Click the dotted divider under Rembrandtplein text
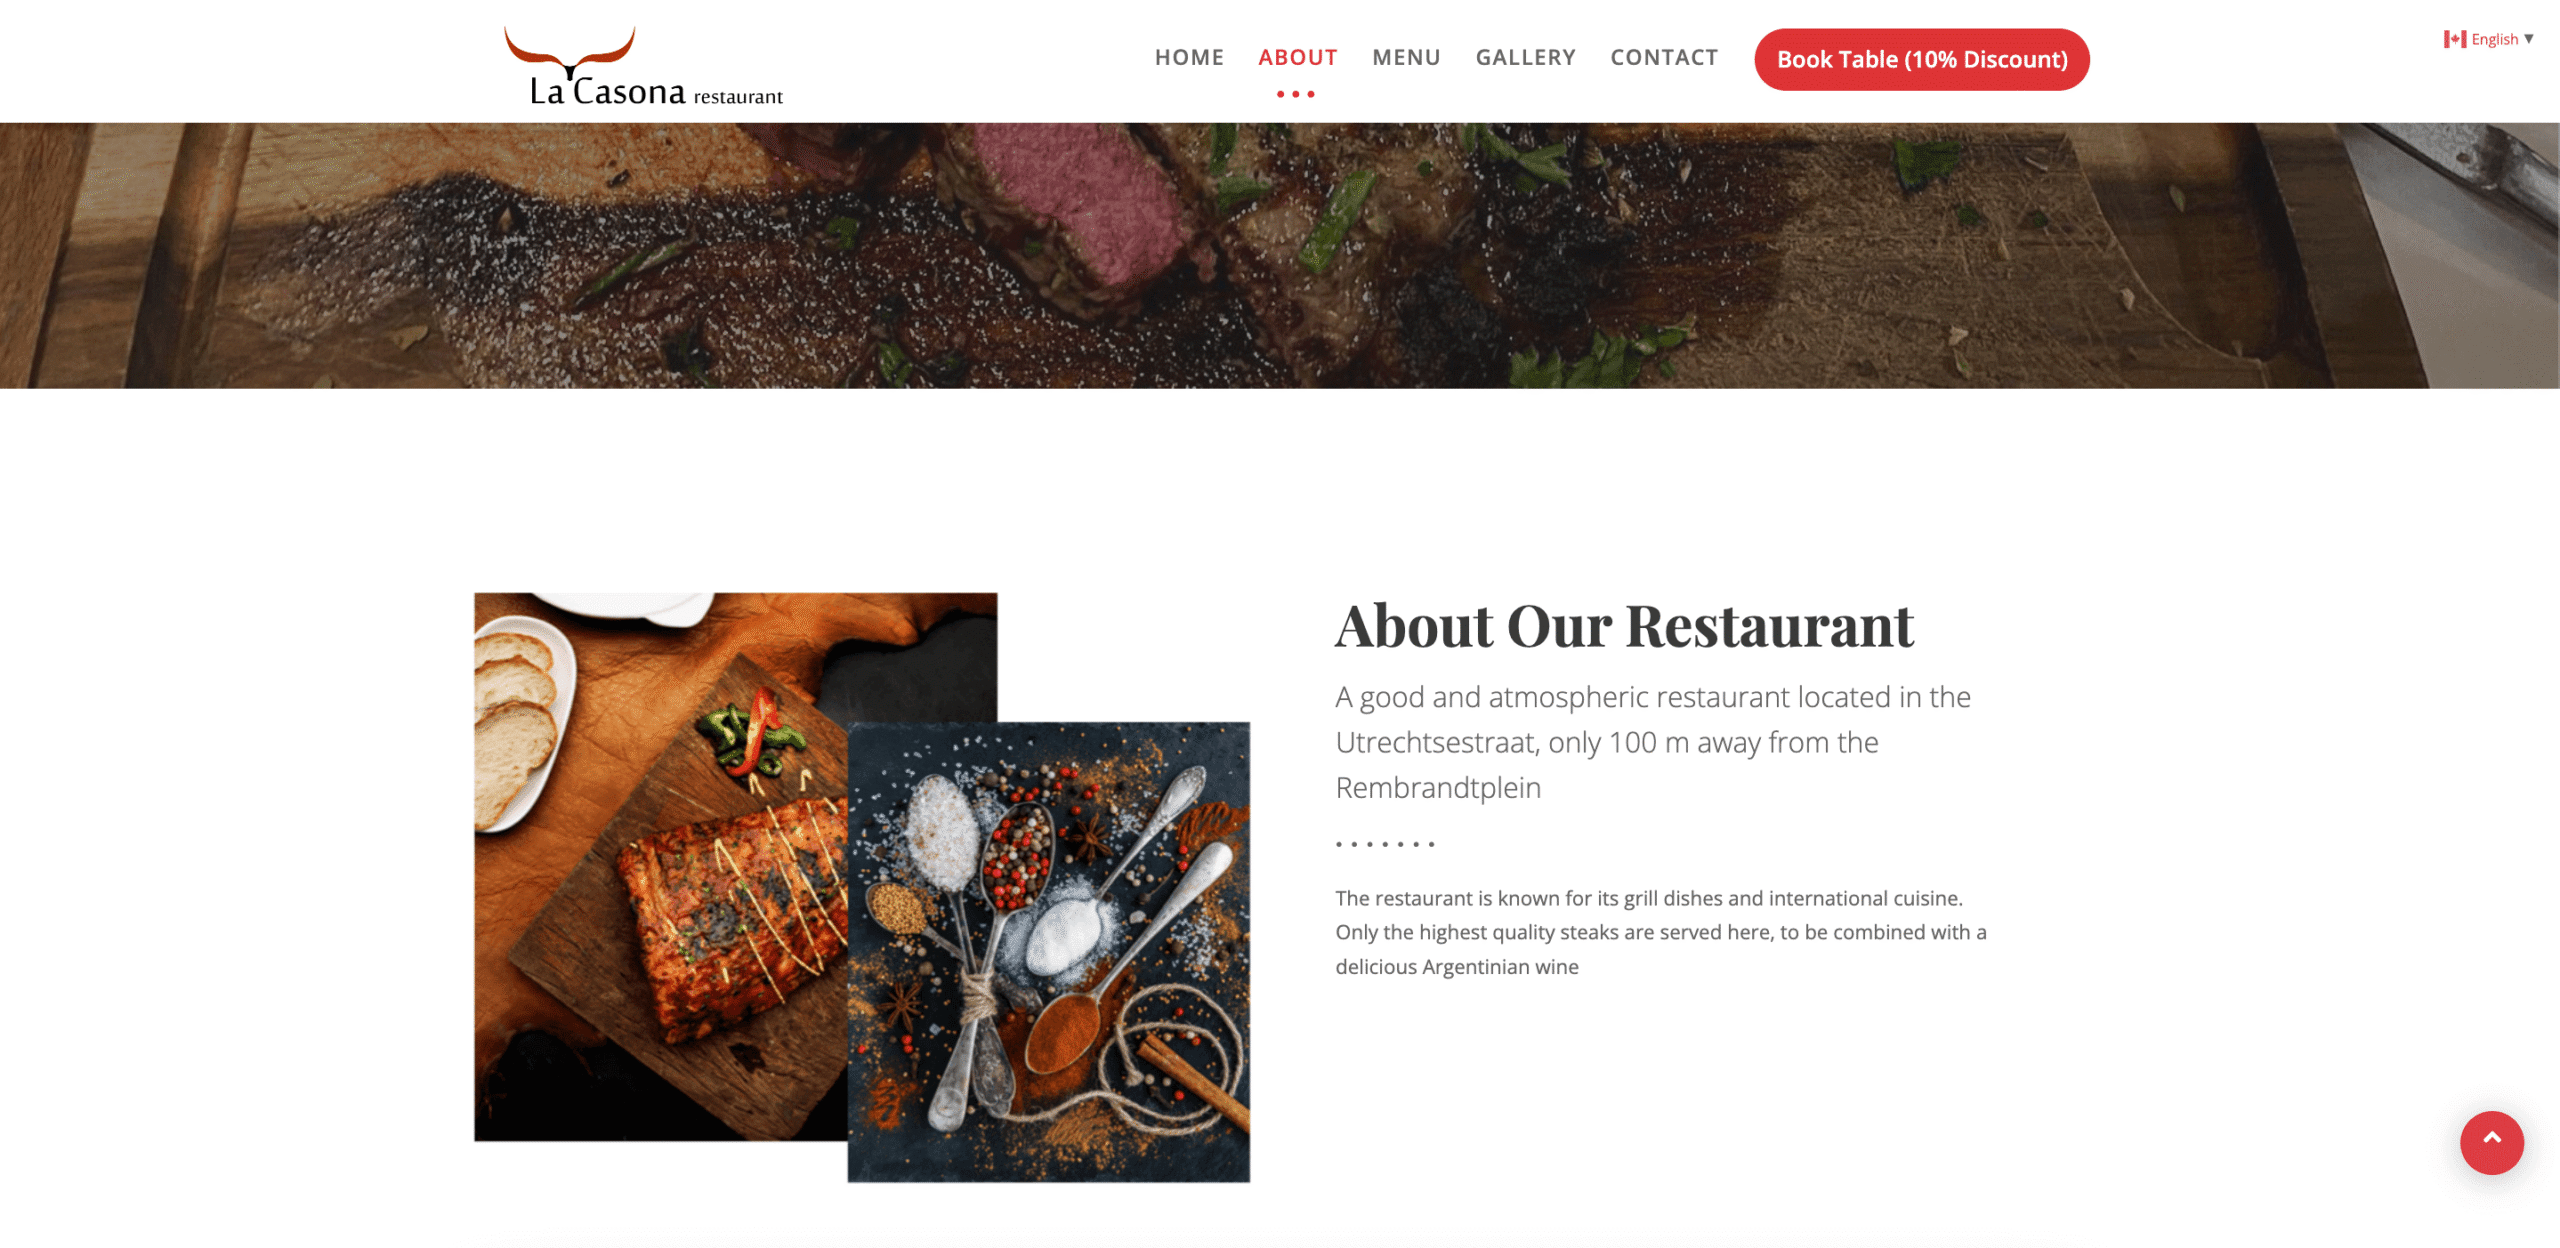The image size is (2560, 1248). point(1385,844)
